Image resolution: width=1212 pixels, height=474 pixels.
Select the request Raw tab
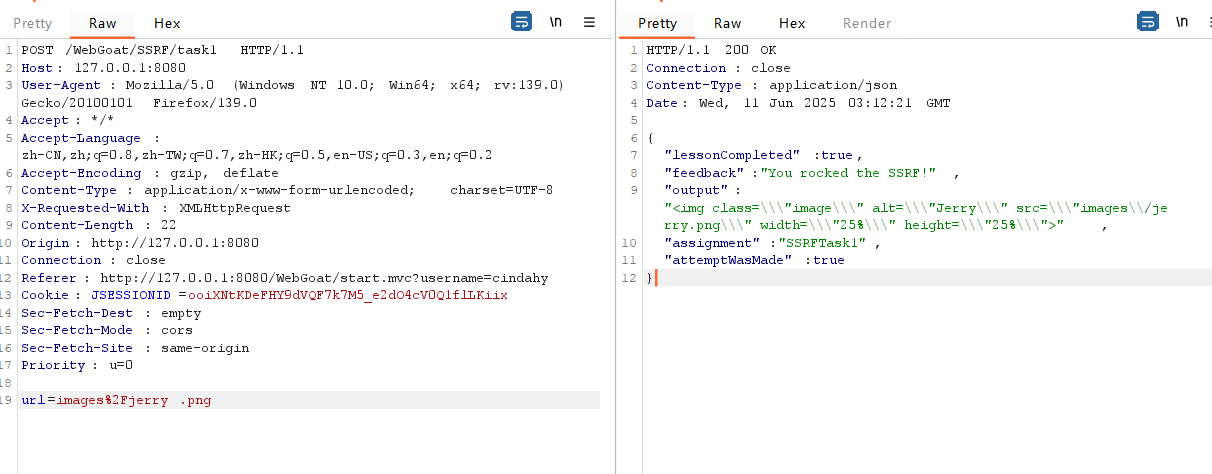coord(102,23)
